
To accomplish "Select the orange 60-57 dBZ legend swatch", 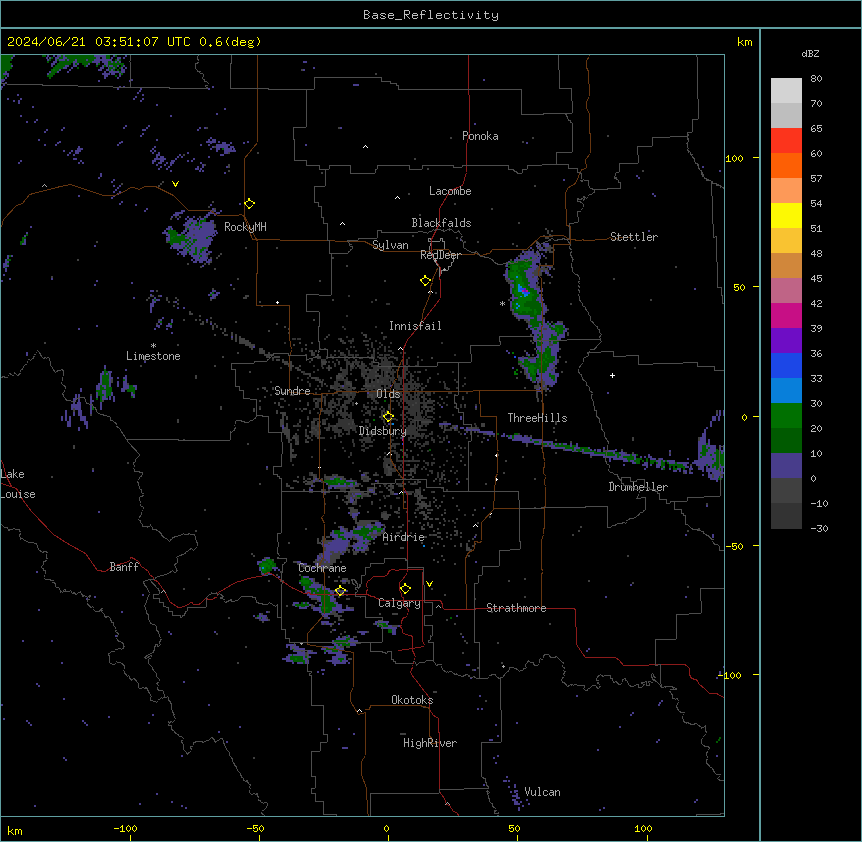I will pos(786,166).
